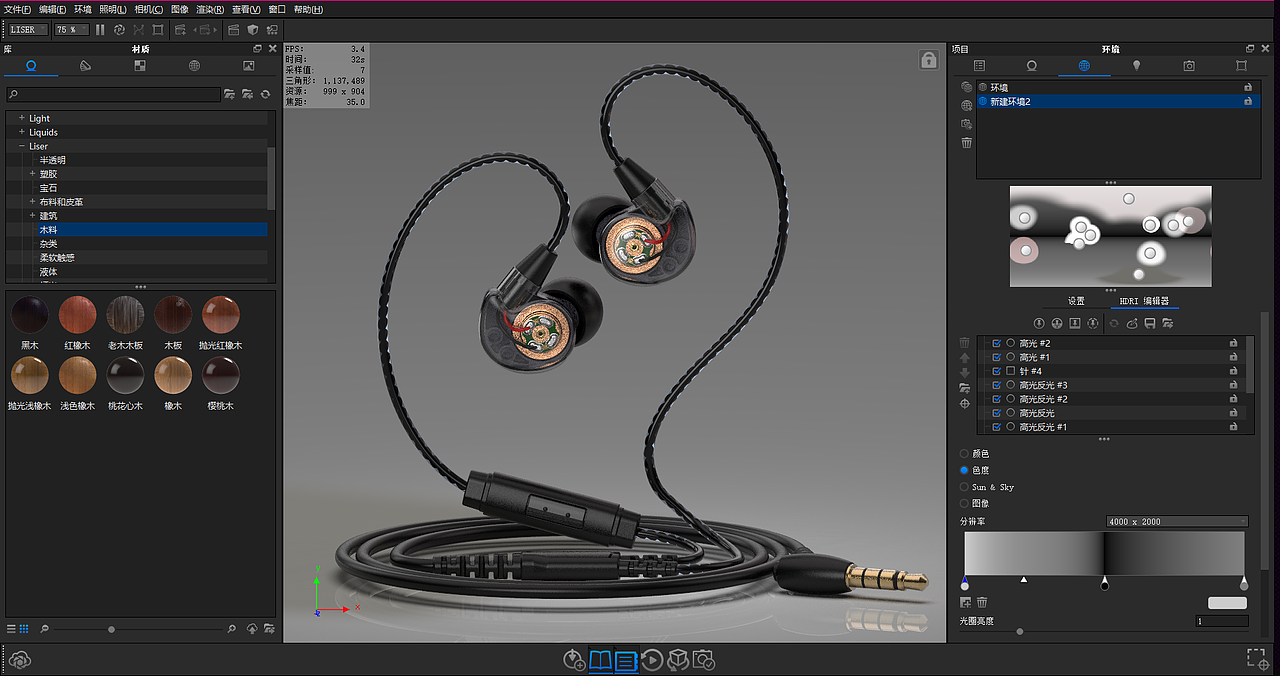Select the 颜色 background radio button

964,453
